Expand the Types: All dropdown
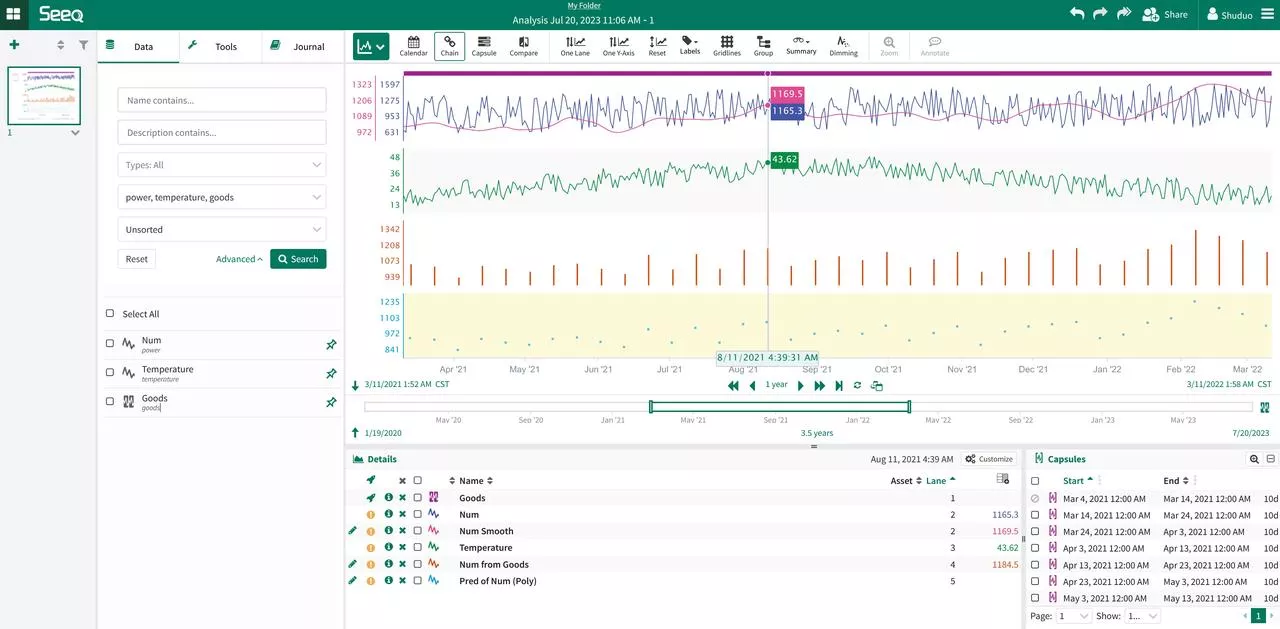The height and width of the screenshot is (629, 1280). (222, 165)
